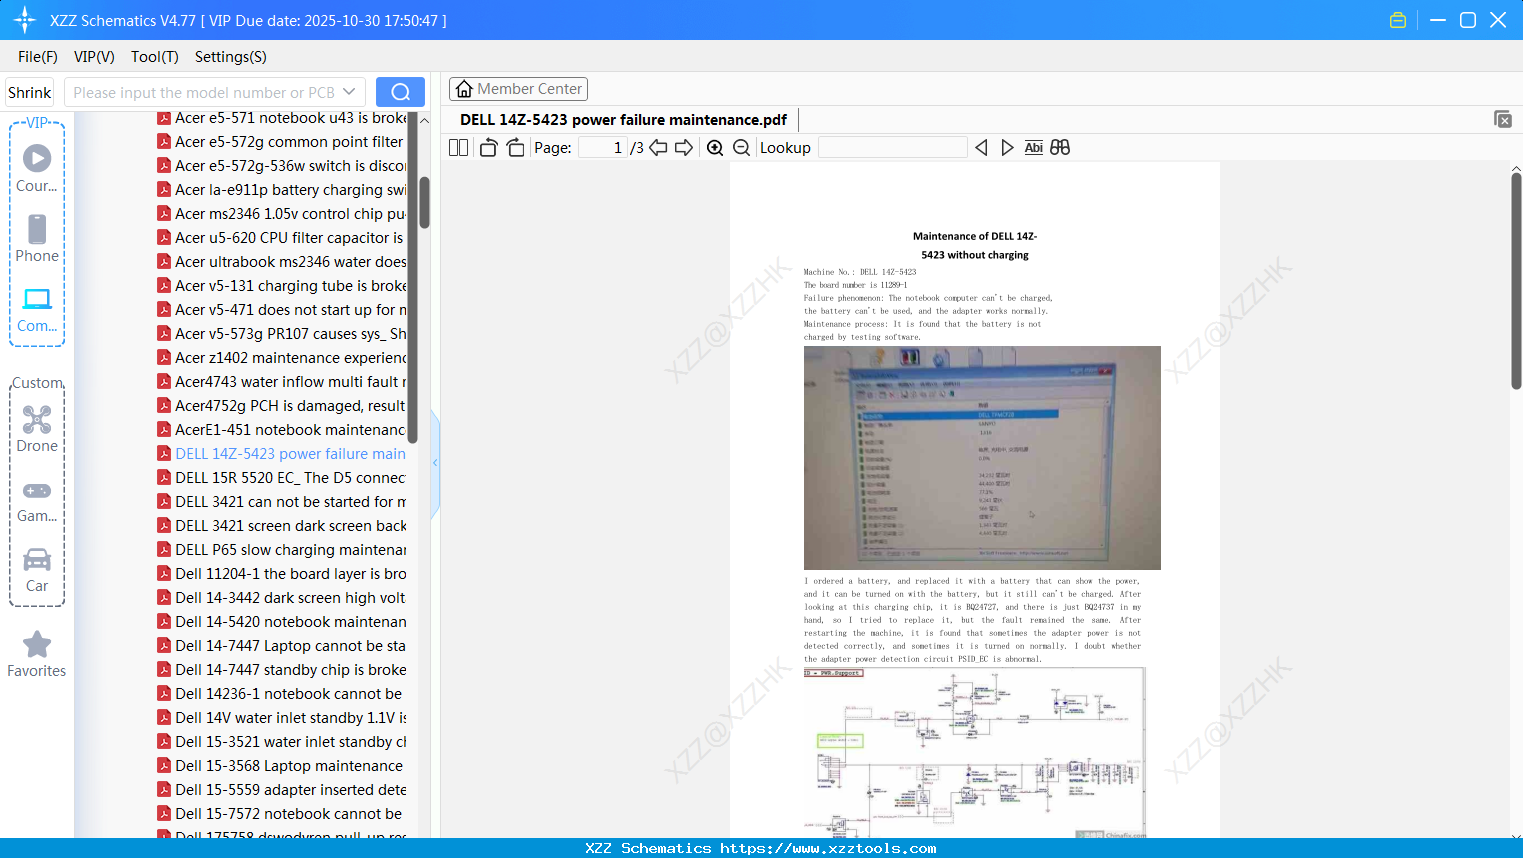Open AcerE1-451 notebook maintenance file
The image size is (1523, 858).
282,430
